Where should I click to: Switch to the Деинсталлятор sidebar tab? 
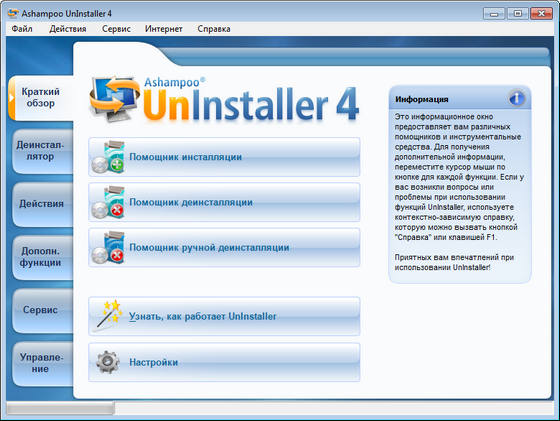coord(42,151)
